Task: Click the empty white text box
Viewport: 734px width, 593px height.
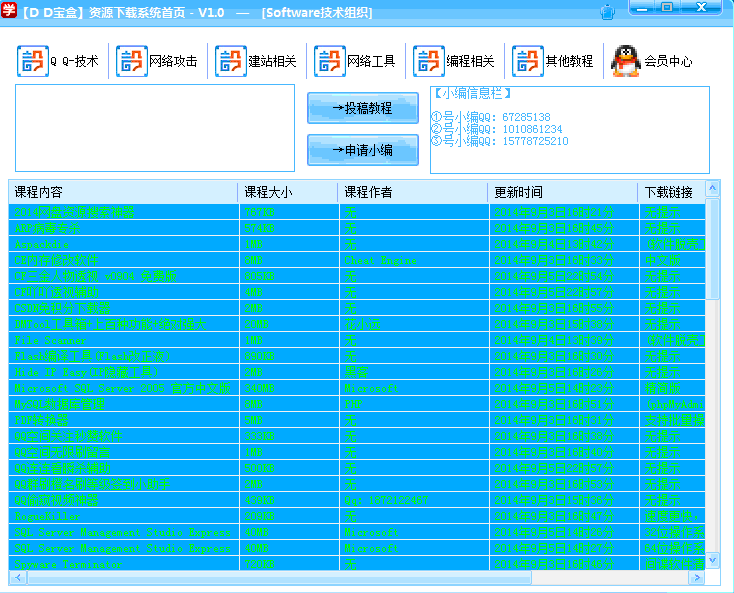Action: click(x=155, y=128)
